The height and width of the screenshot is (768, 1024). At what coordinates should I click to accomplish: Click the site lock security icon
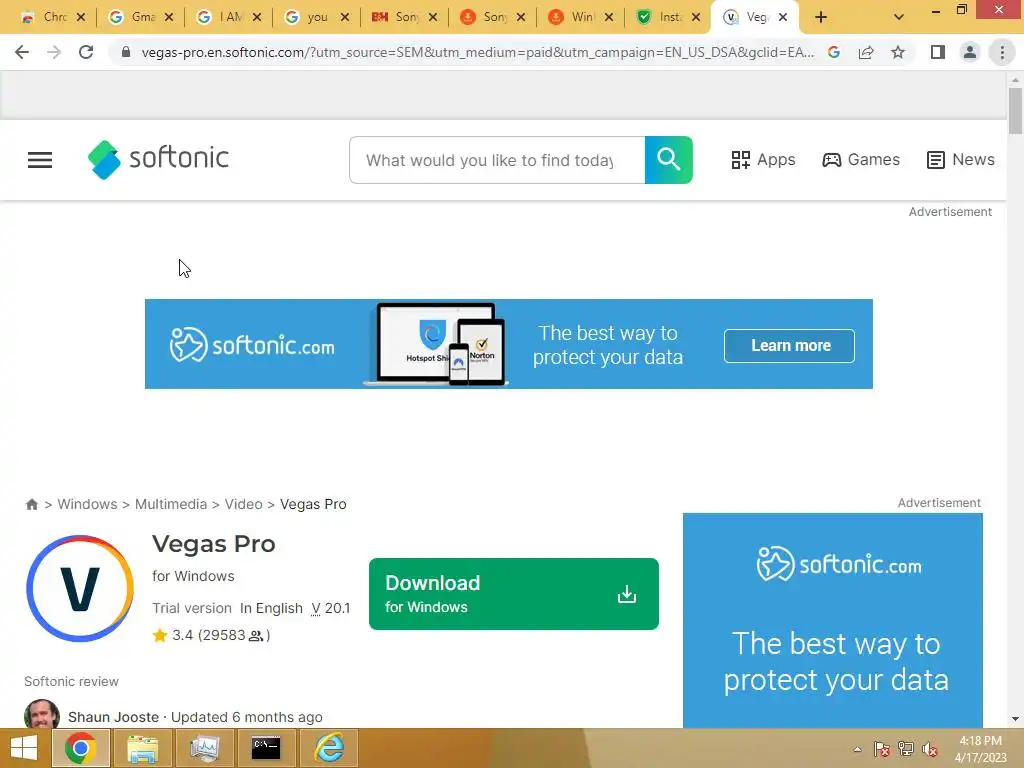pos(125,52)
